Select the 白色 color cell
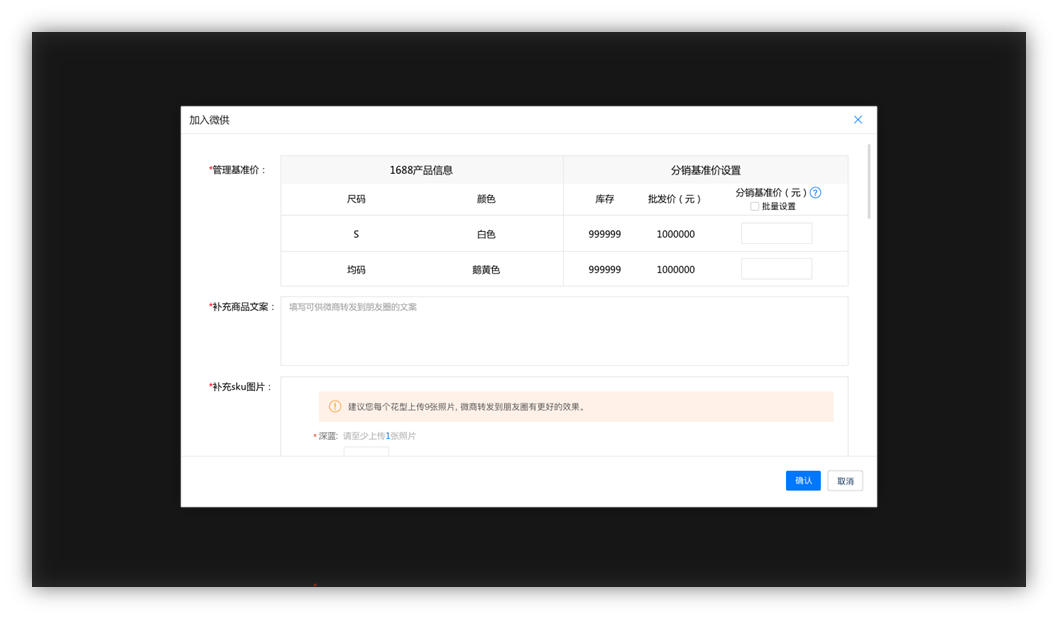The width and height of the screenshot is (1058, 619). [x=486, y=235]
